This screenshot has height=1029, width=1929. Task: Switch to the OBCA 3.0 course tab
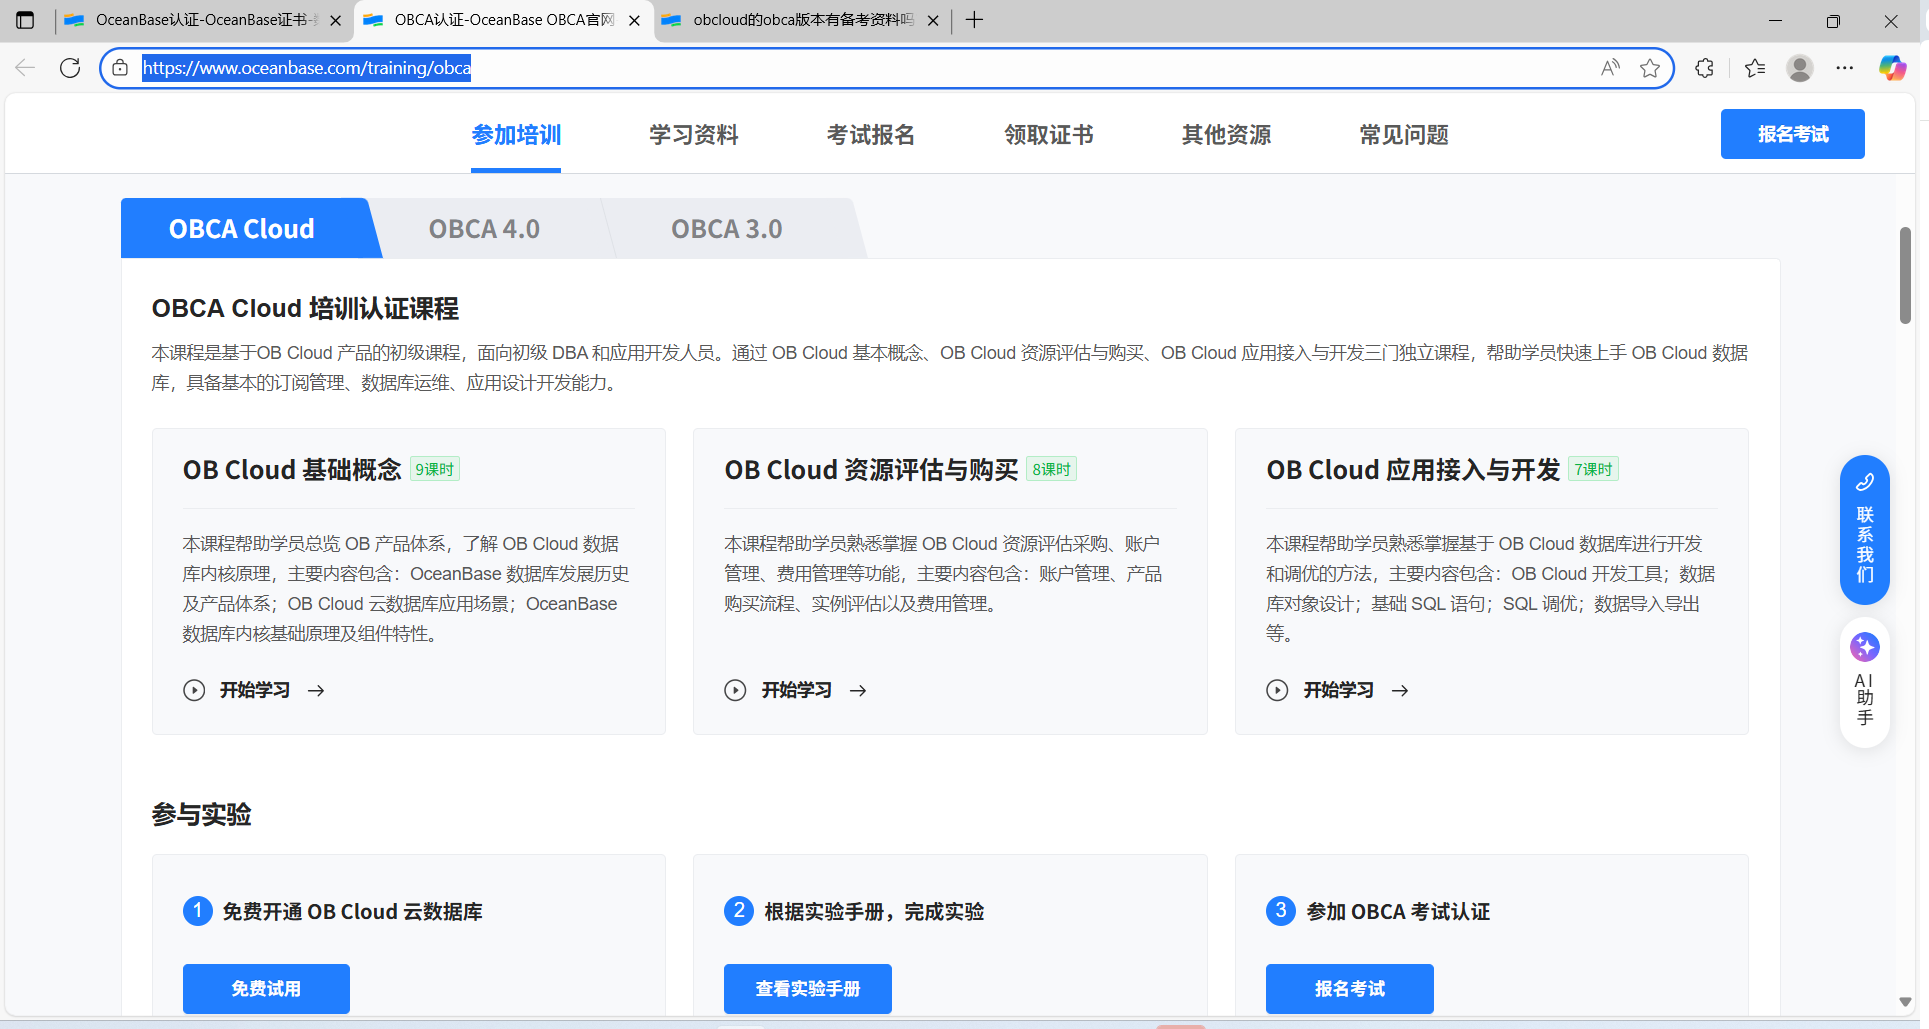pos(727,228)
